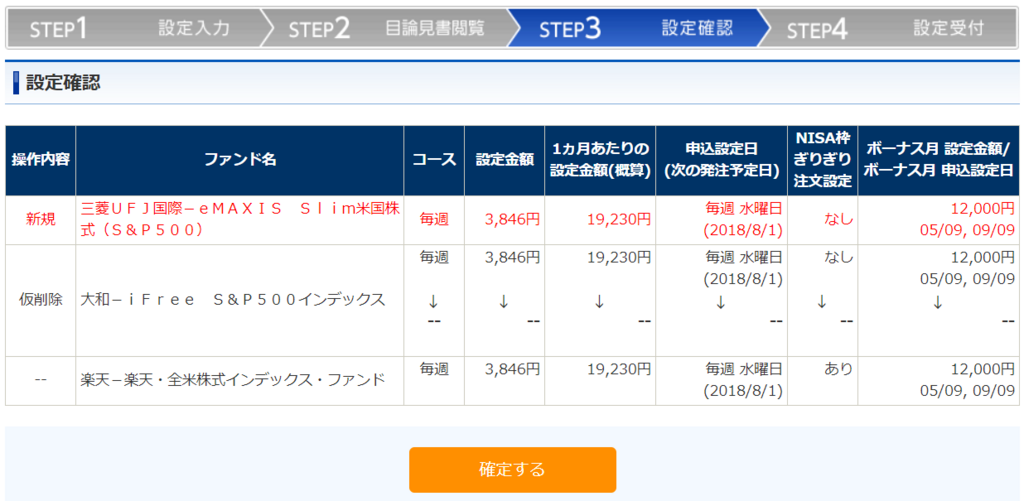1024x501 pixels.
Task: Click 3,846円 amount in 楽天 row
Action: 512,368
